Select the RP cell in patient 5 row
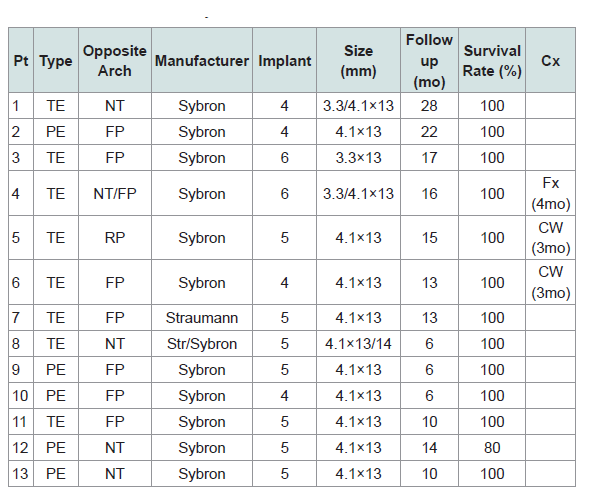 click(115, 237)
